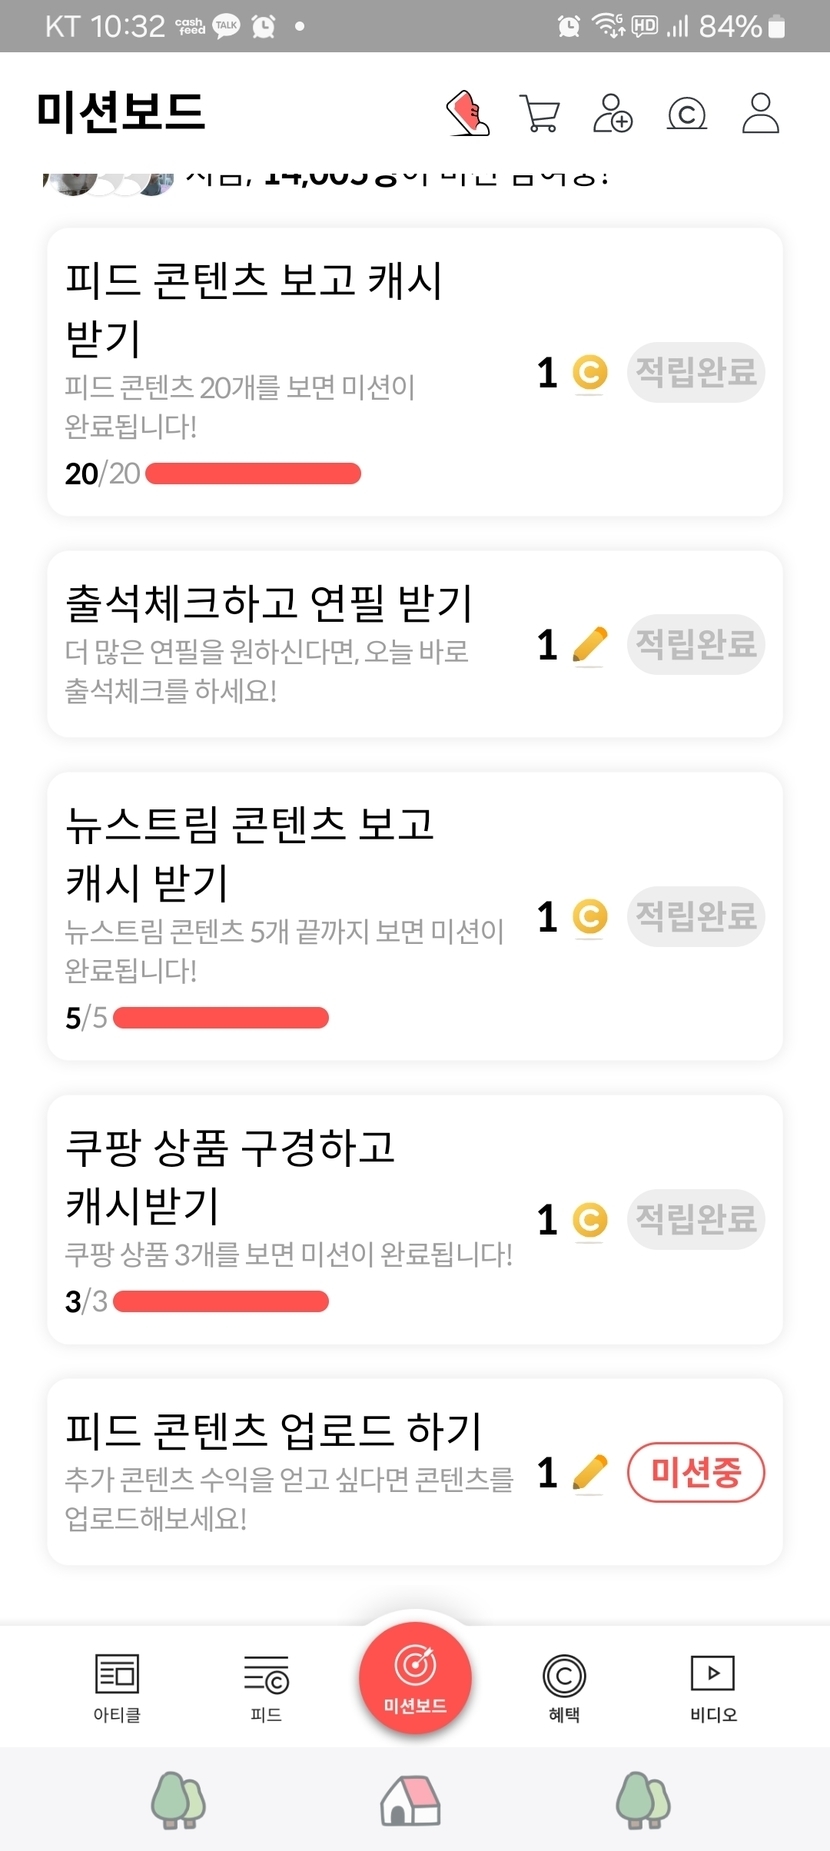This screenshot has height=1851, width=830.
Task: Tap the red sneaker icon in header
Action: [x=467, y=113]
